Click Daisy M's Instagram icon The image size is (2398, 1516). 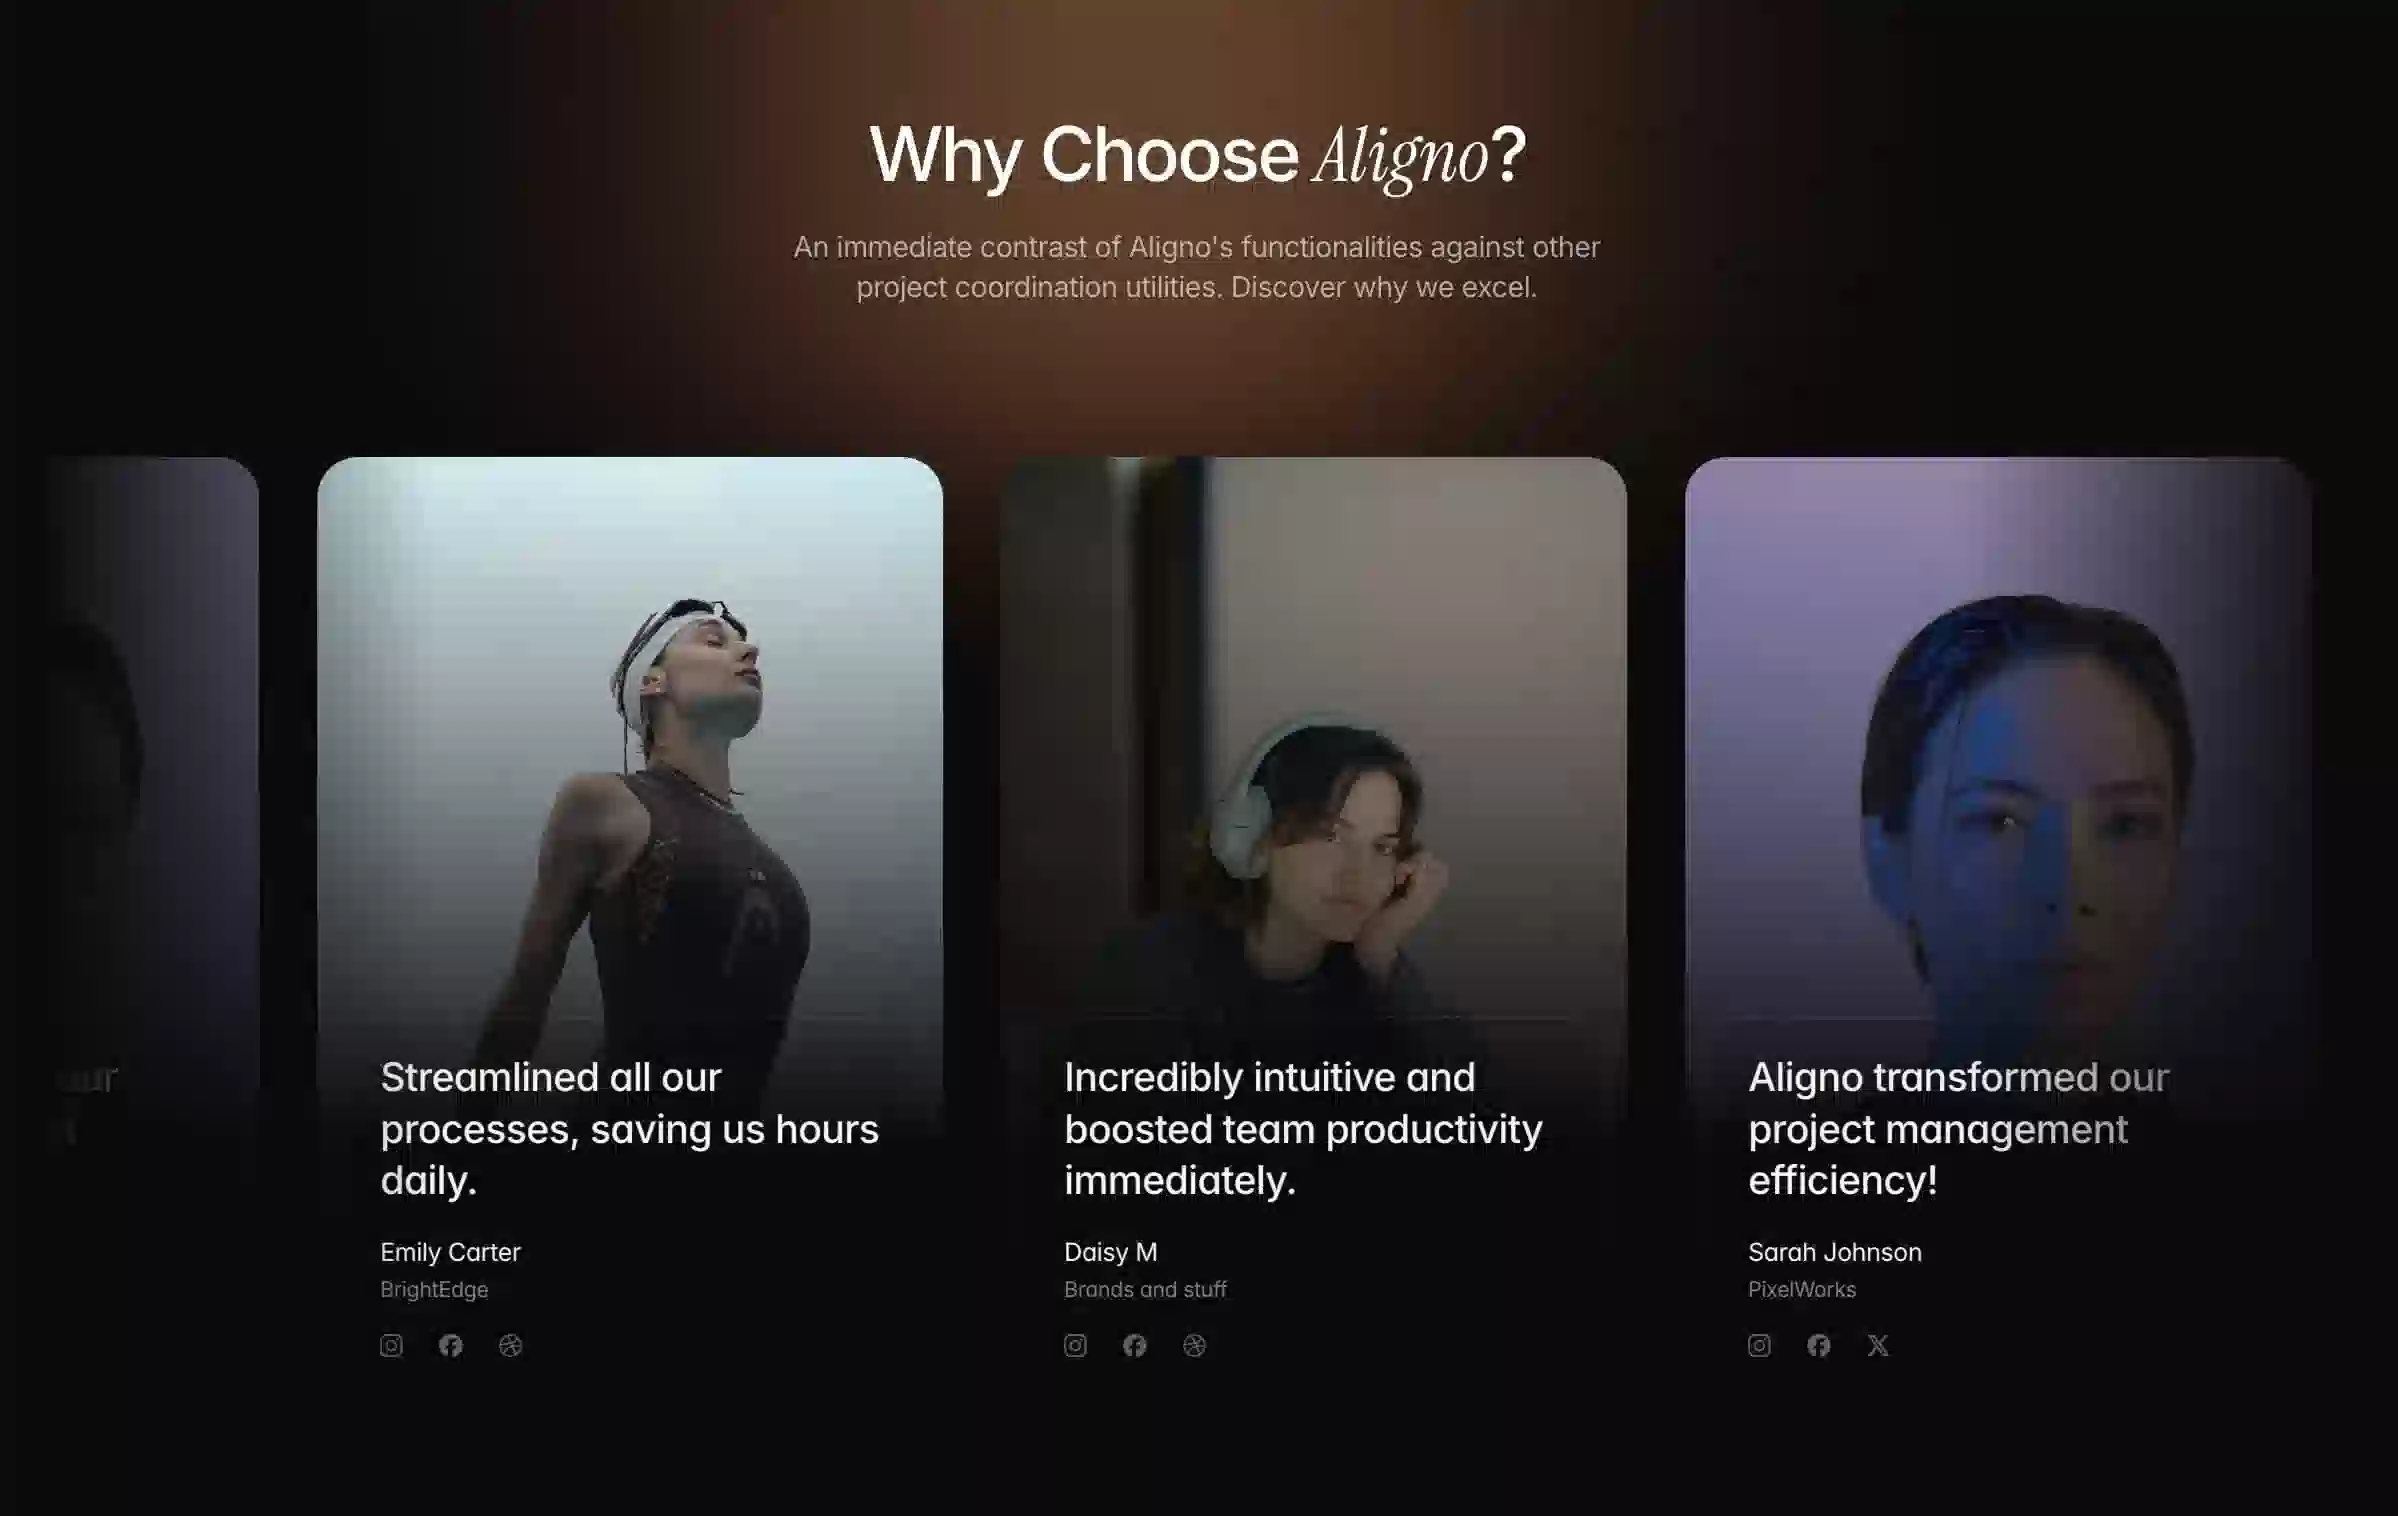point(1075,1345)
